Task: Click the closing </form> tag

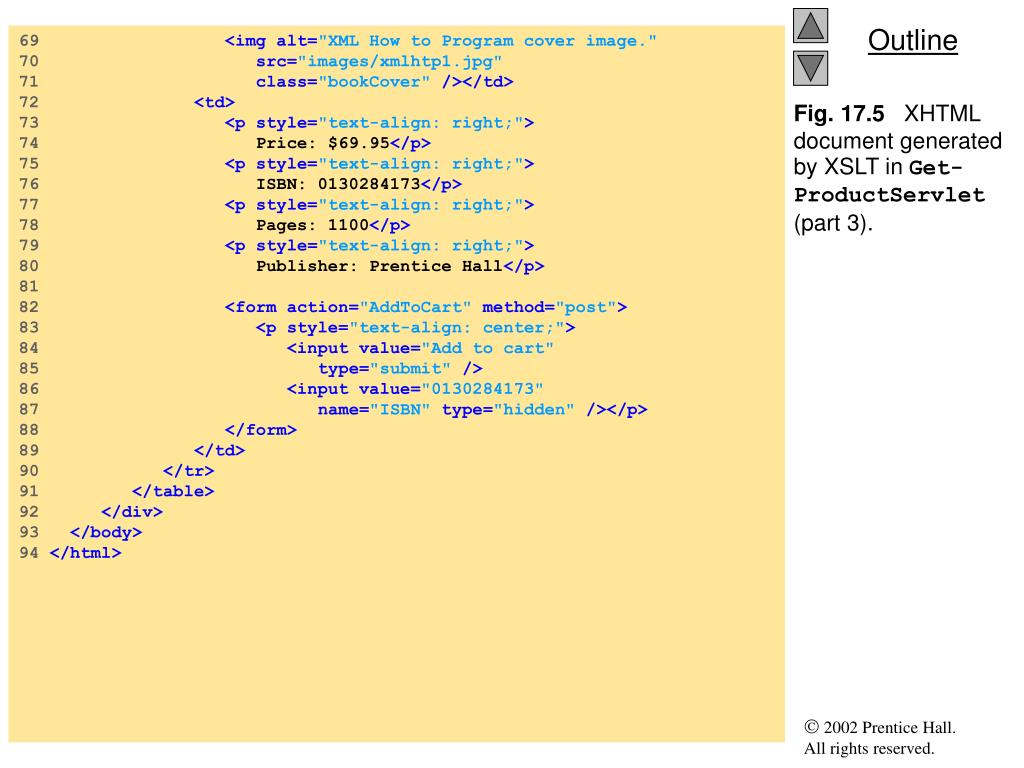Action: pyautogui.click(x=261, y=430)
